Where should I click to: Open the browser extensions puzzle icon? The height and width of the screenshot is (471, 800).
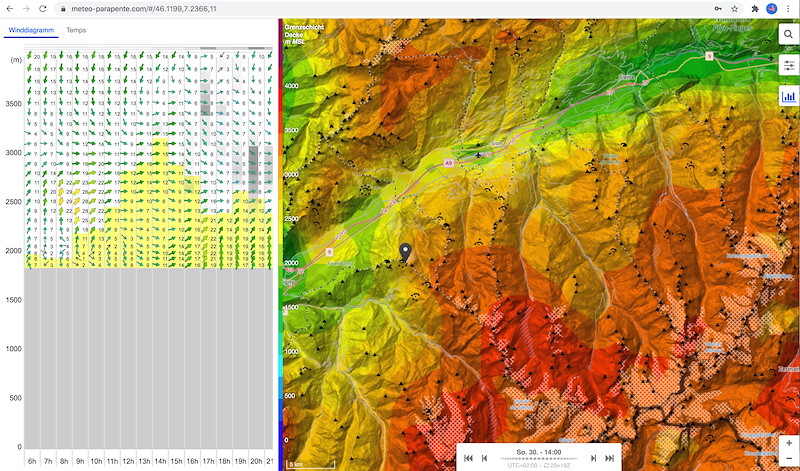pos(753,8)
